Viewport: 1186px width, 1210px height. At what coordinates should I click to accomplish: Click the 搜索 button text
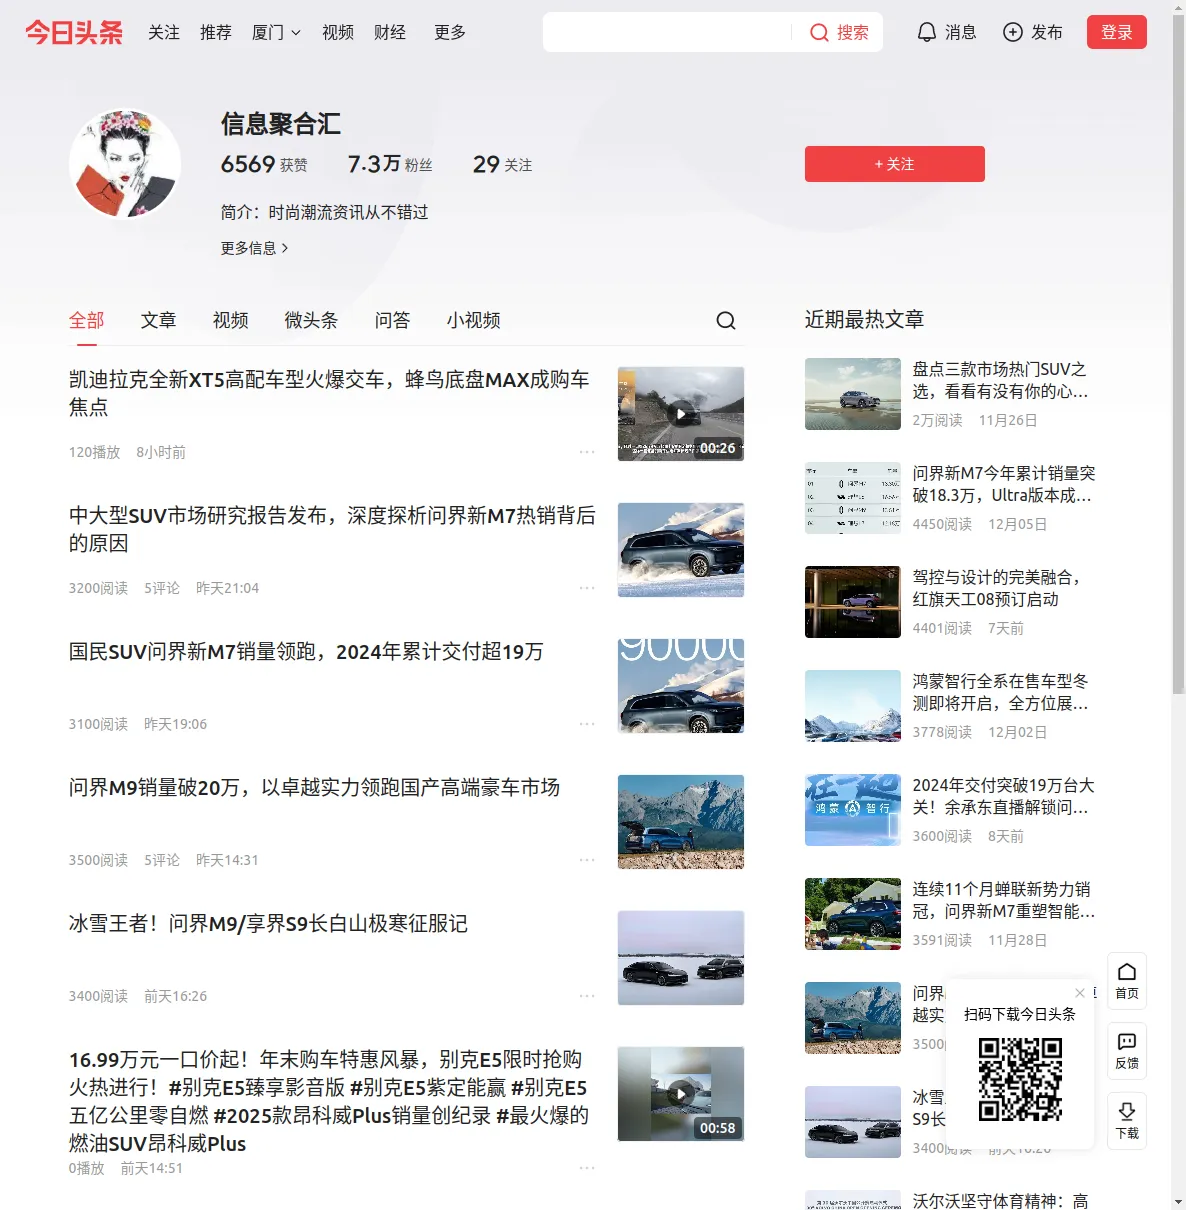(853, 32)
